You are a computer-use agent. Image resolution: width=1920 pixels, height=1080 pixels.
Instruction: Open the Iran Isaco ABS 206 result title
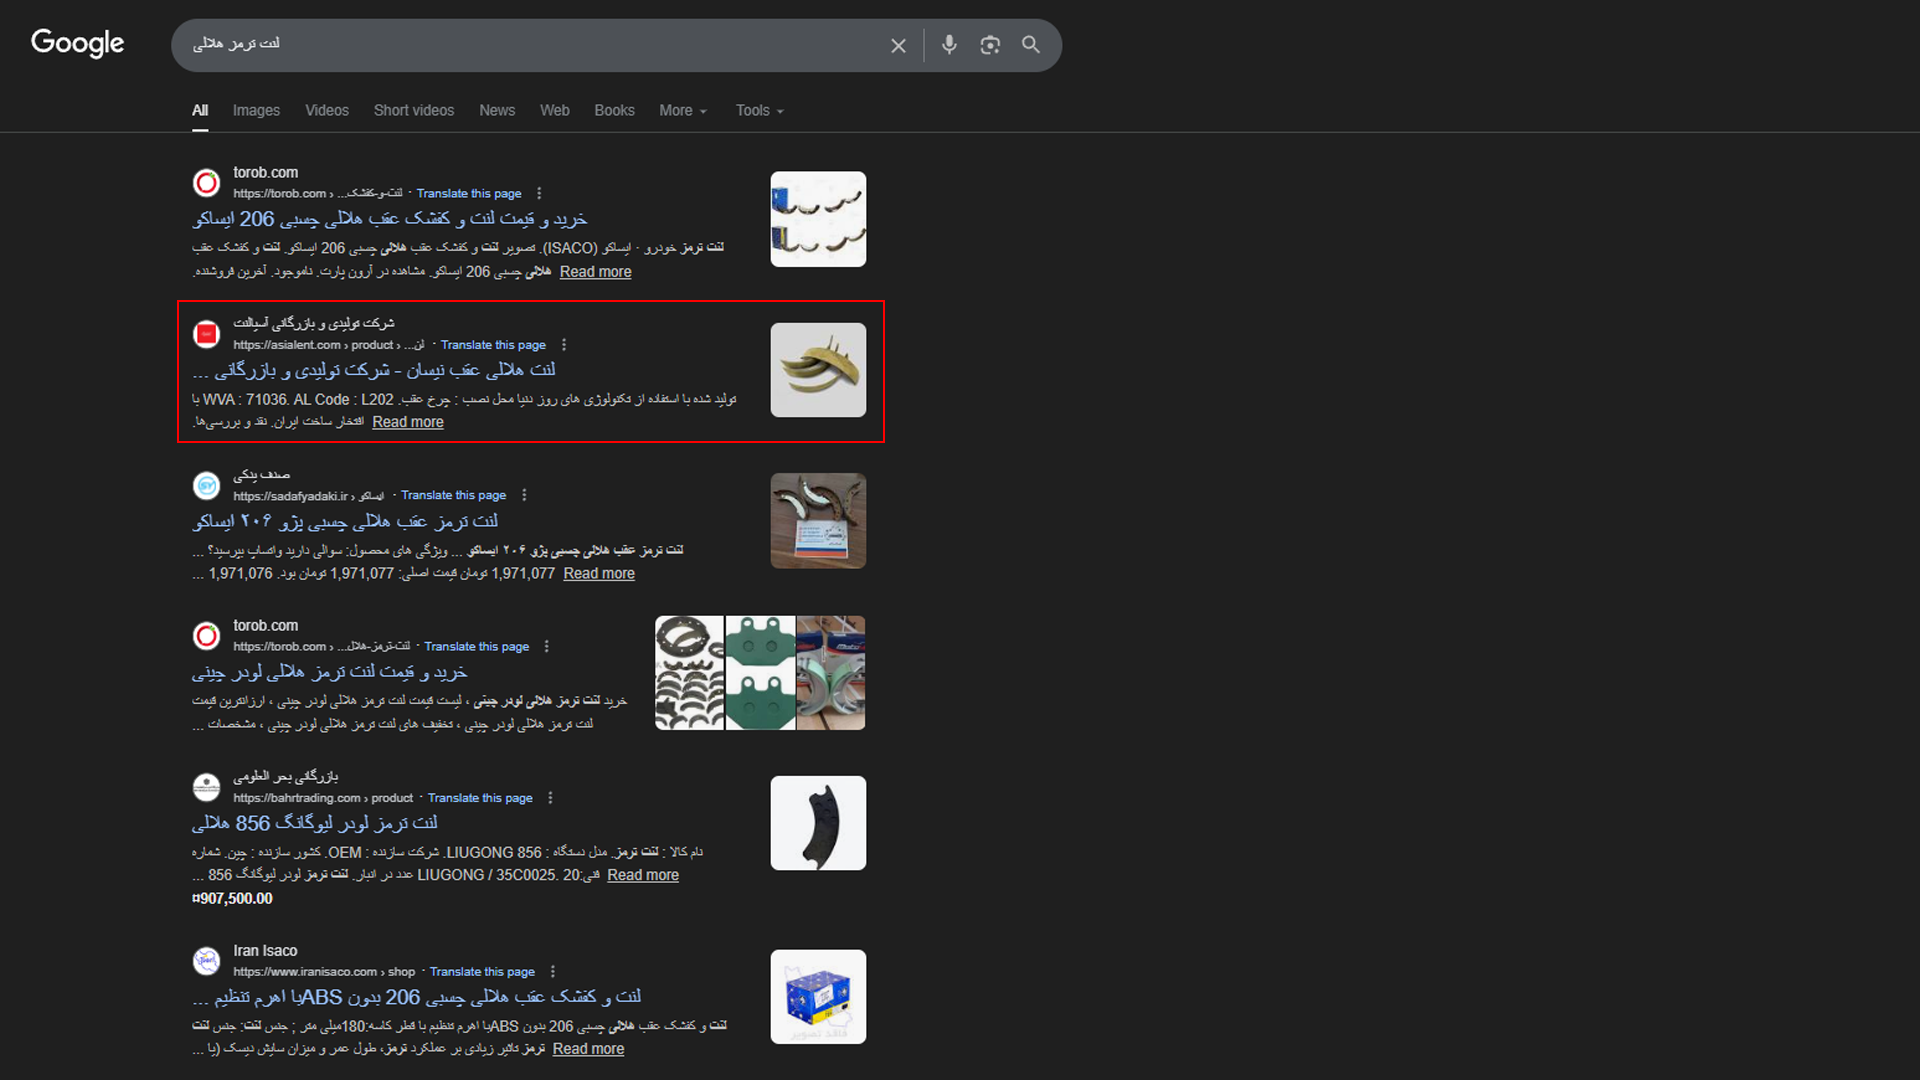point(417,997)
